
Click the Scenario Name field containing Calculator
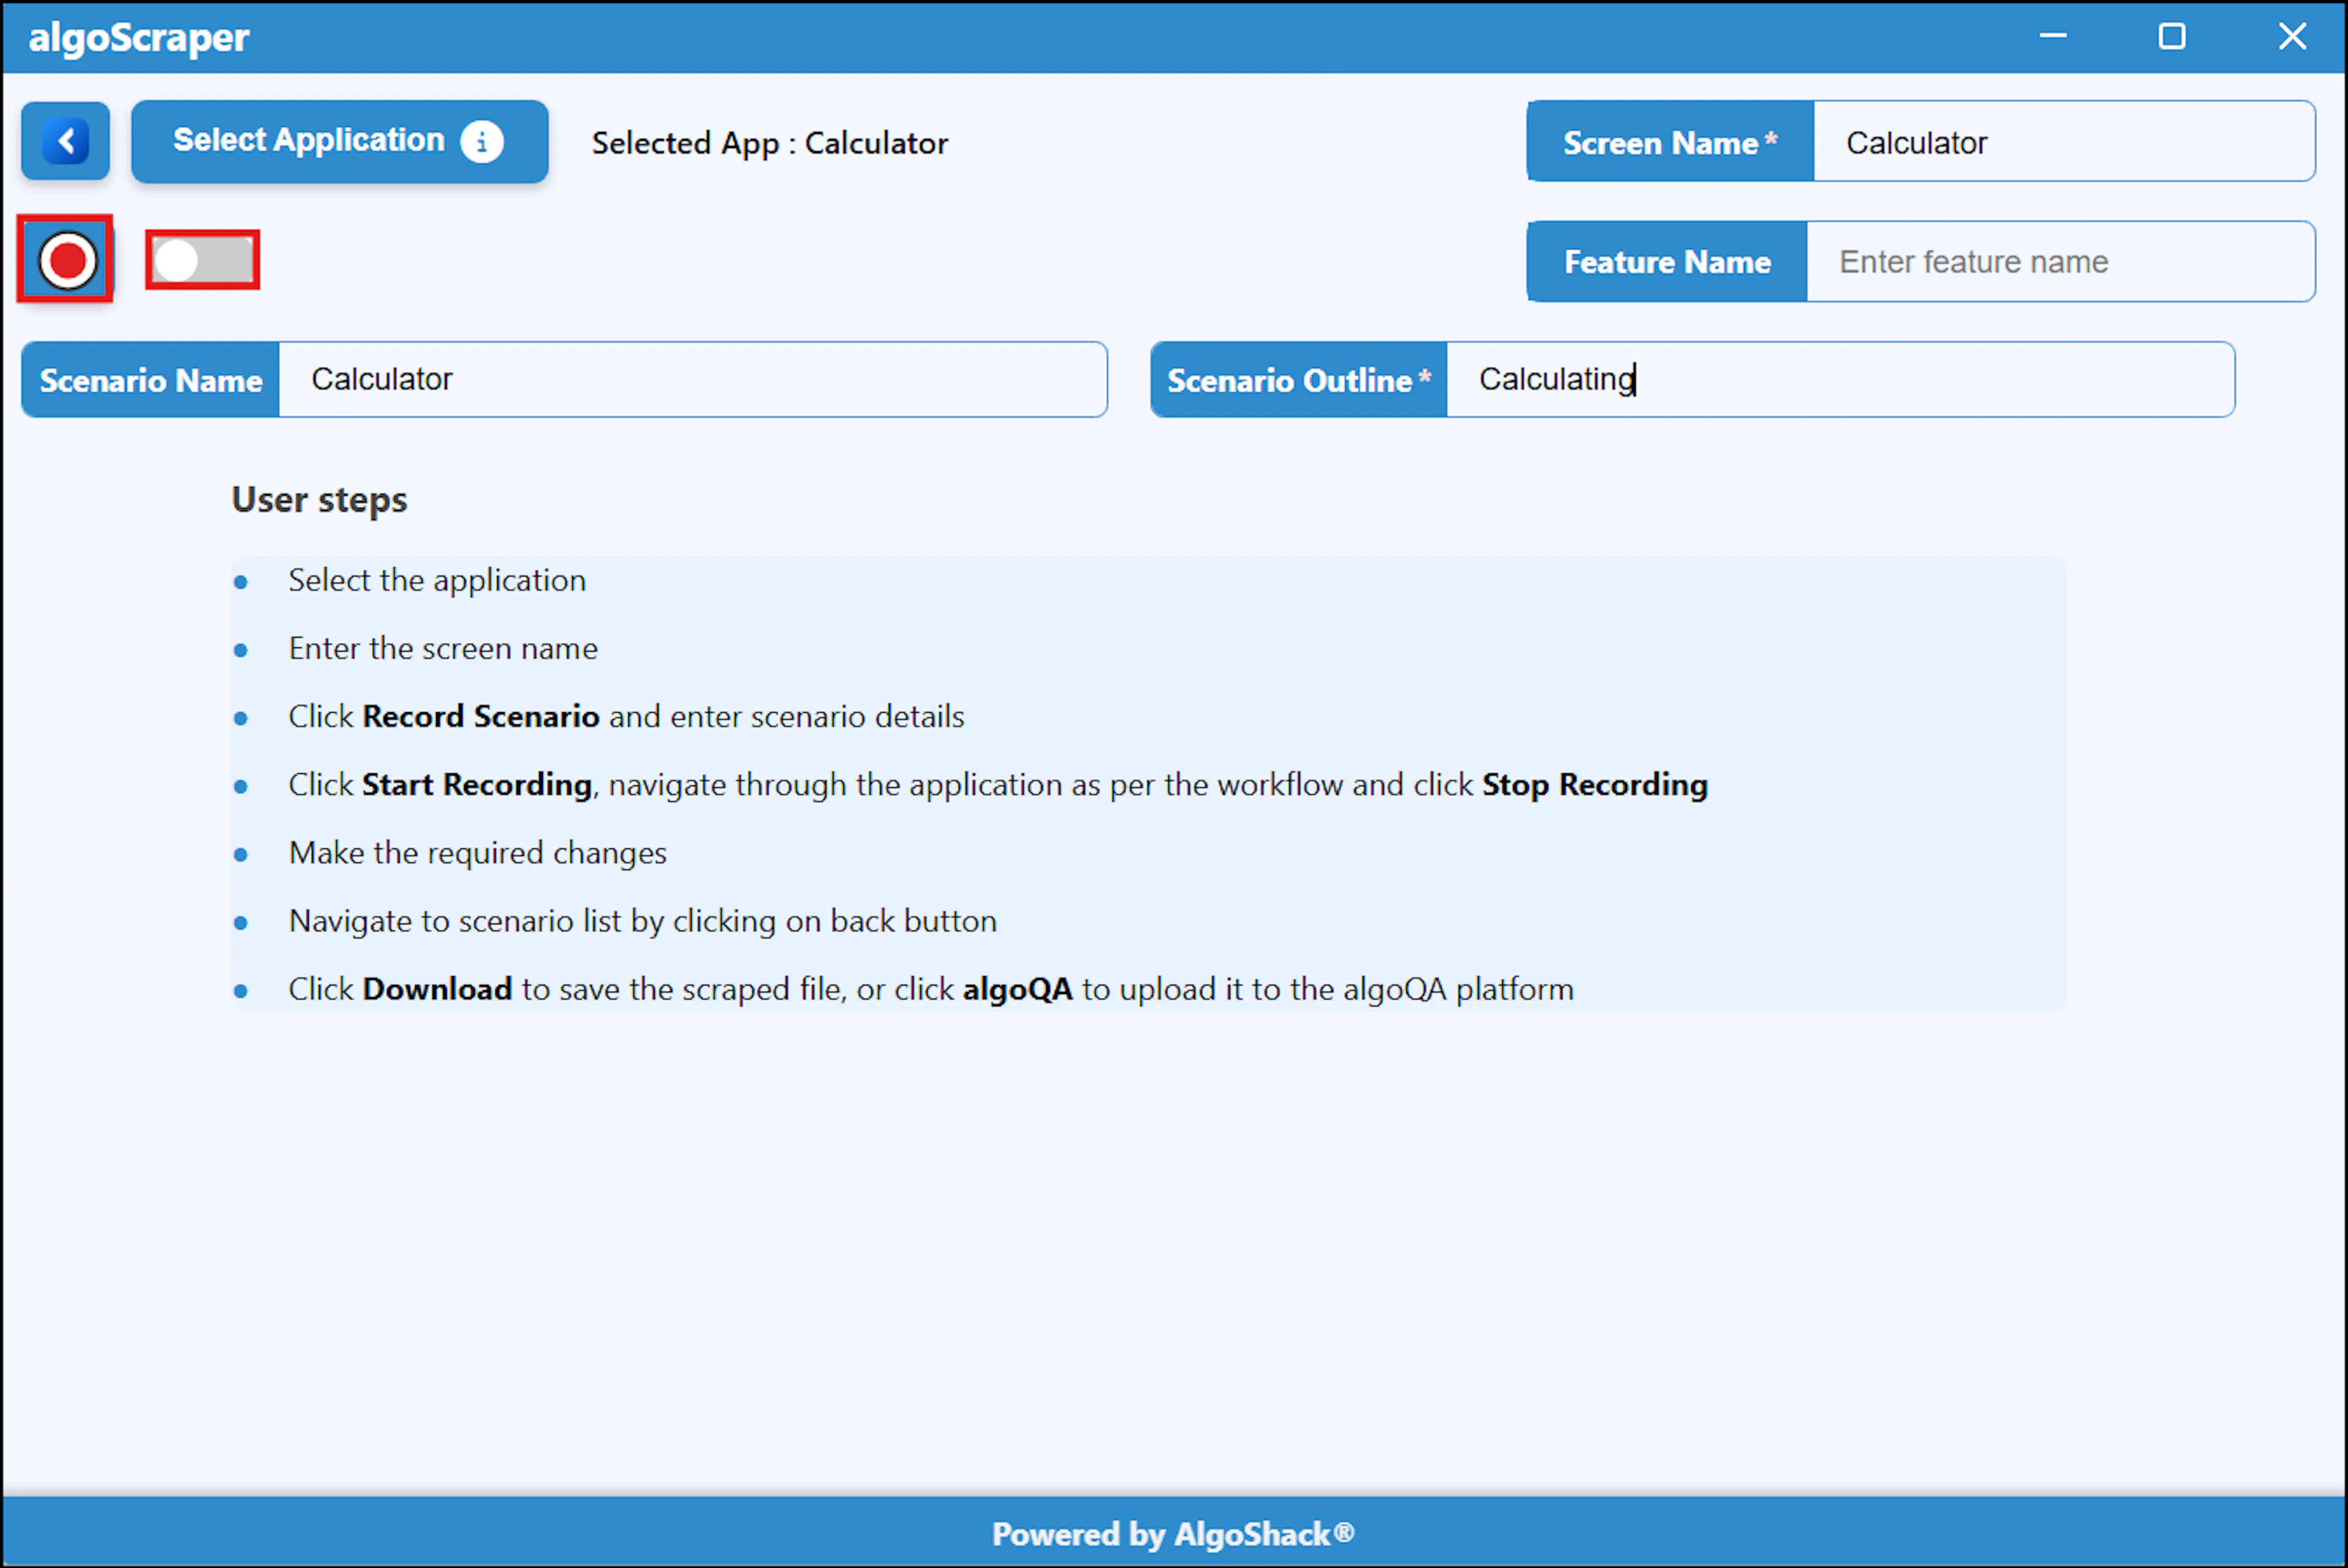tap(693, 379)
